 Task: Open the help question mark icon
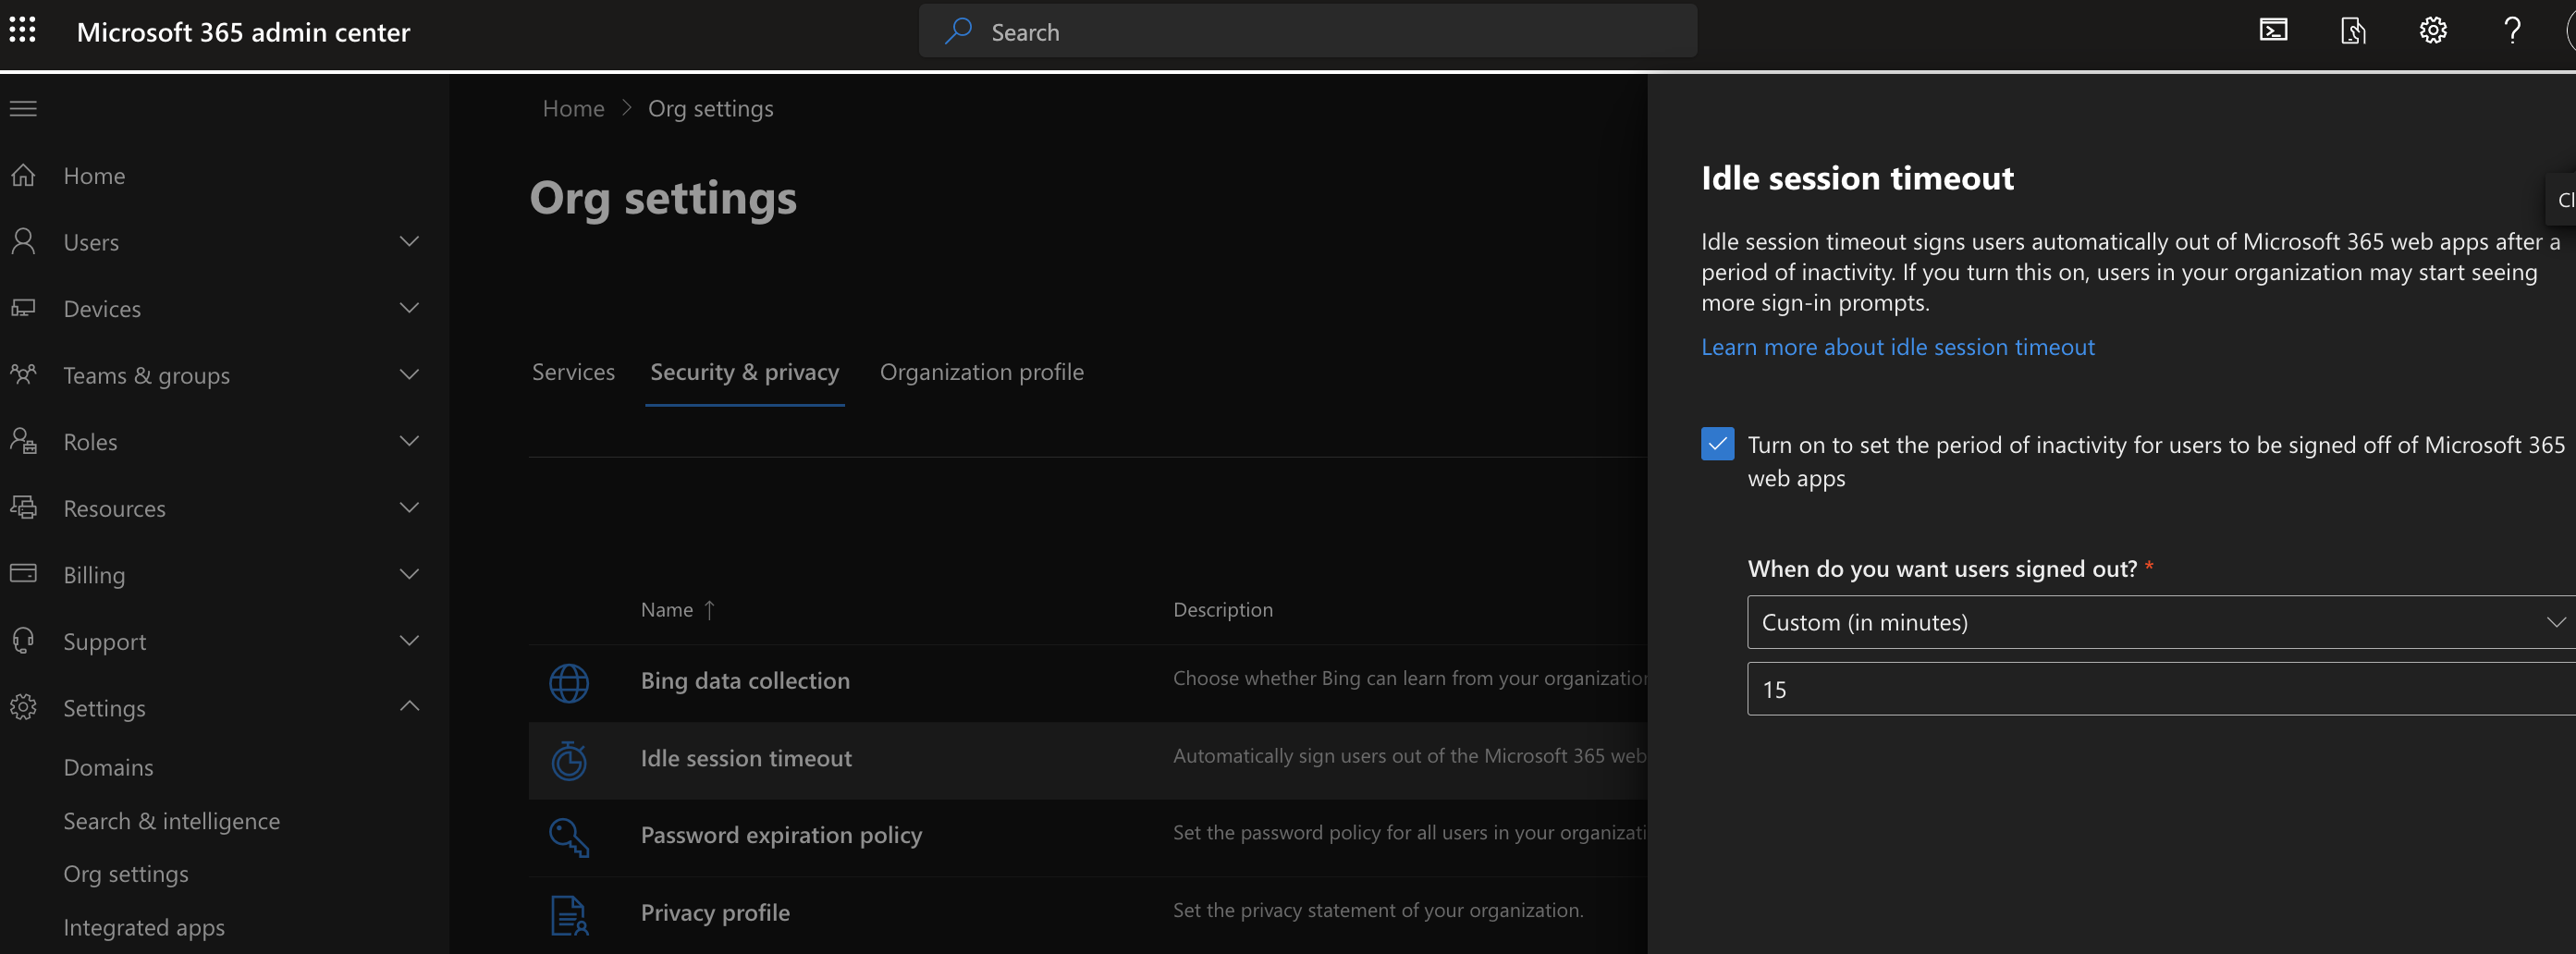pyautogui.click(x=2512, y=31)
